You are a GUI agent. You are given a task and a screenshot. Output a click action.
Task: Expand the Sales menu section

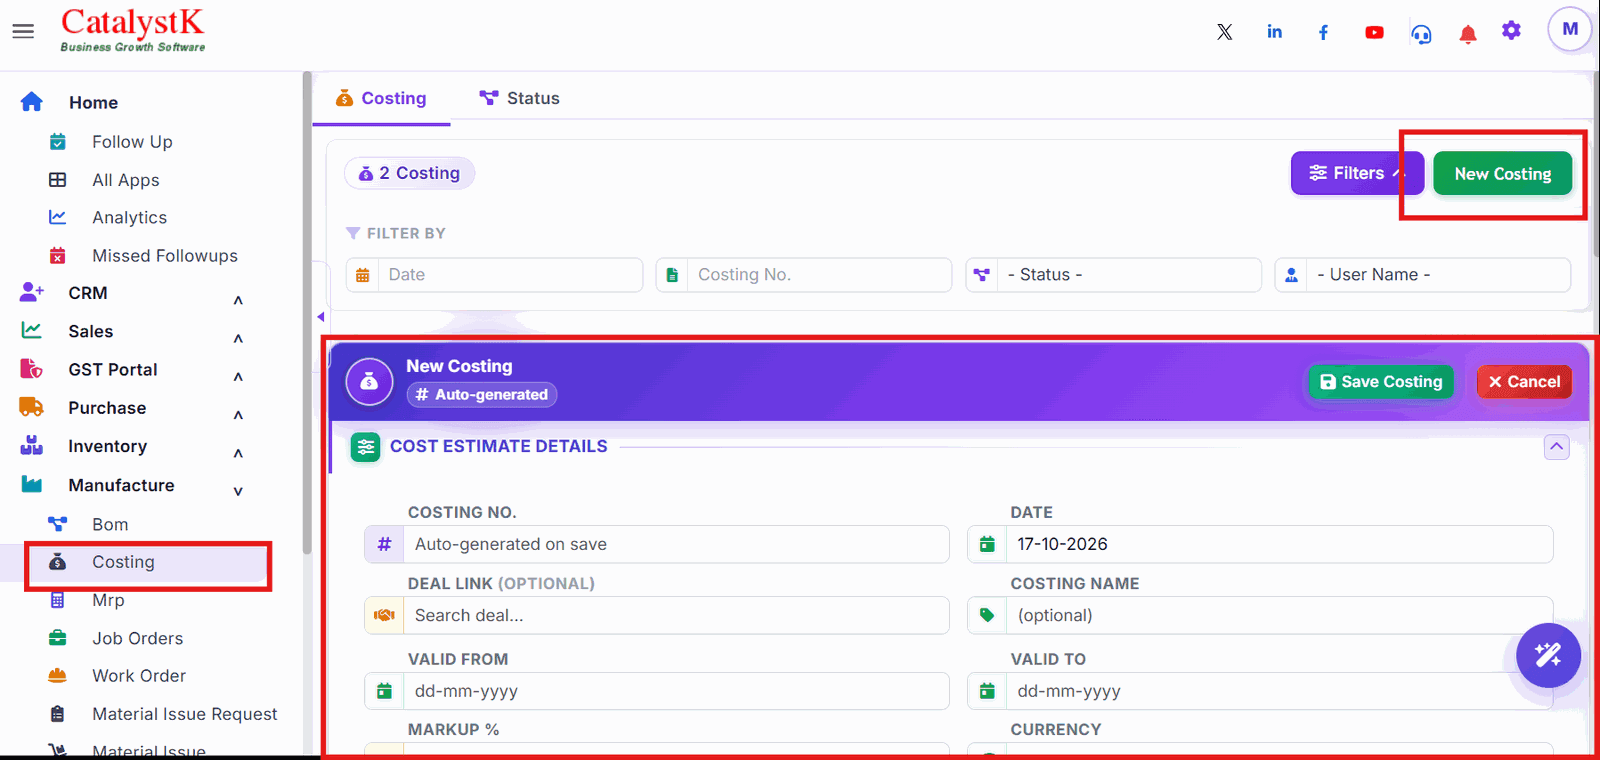238,338
